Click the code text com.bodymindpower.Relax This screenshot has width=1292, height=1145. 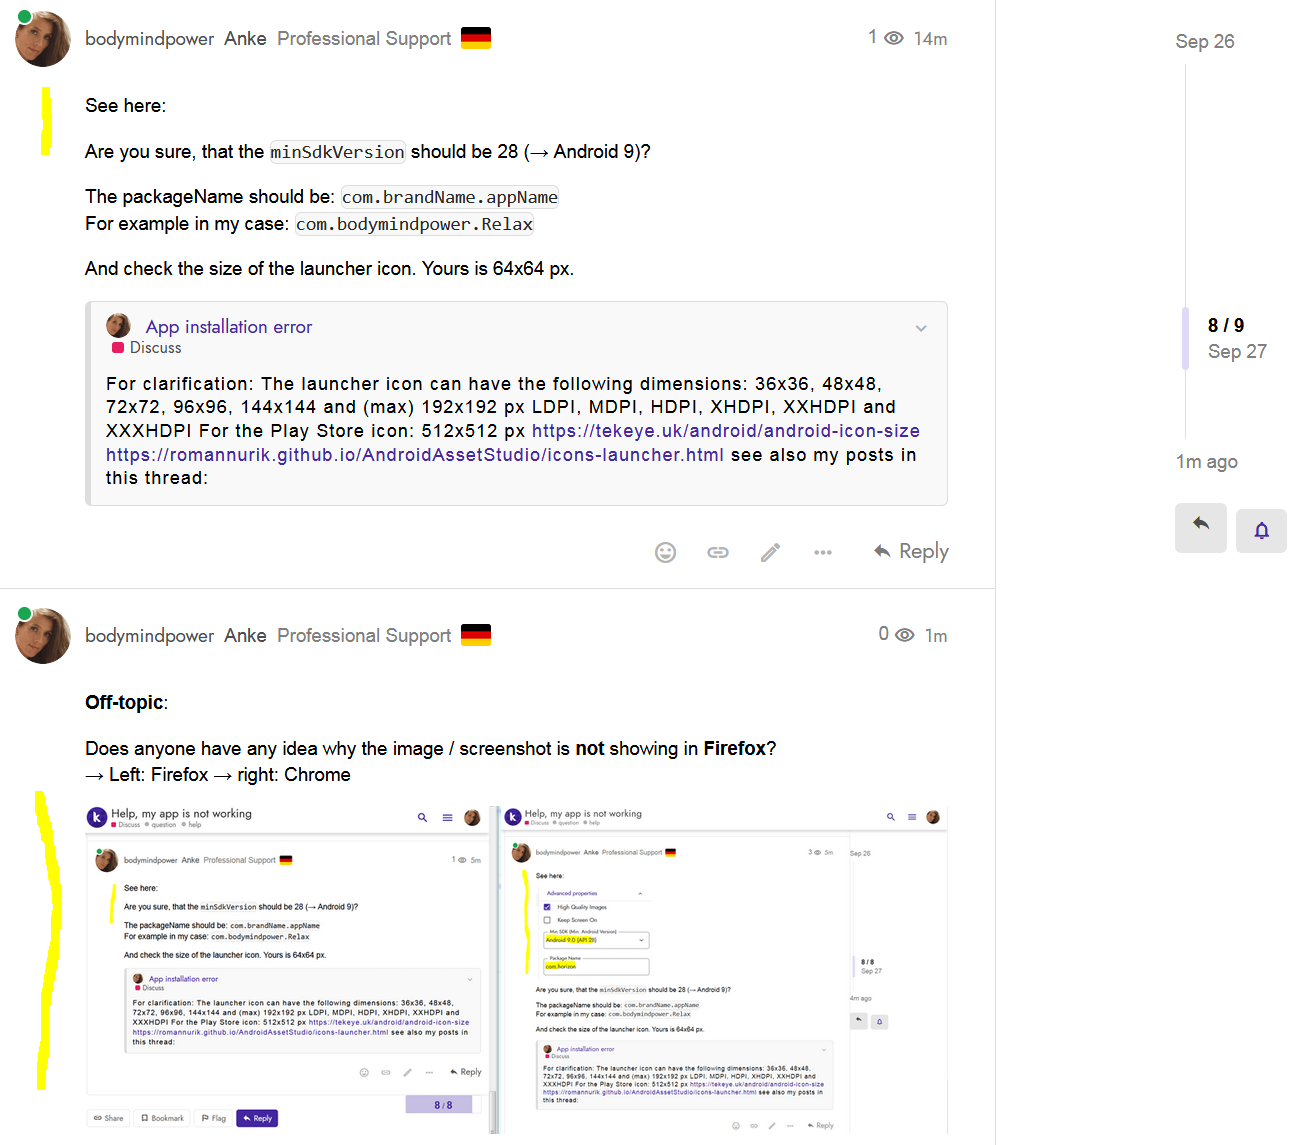415,224
